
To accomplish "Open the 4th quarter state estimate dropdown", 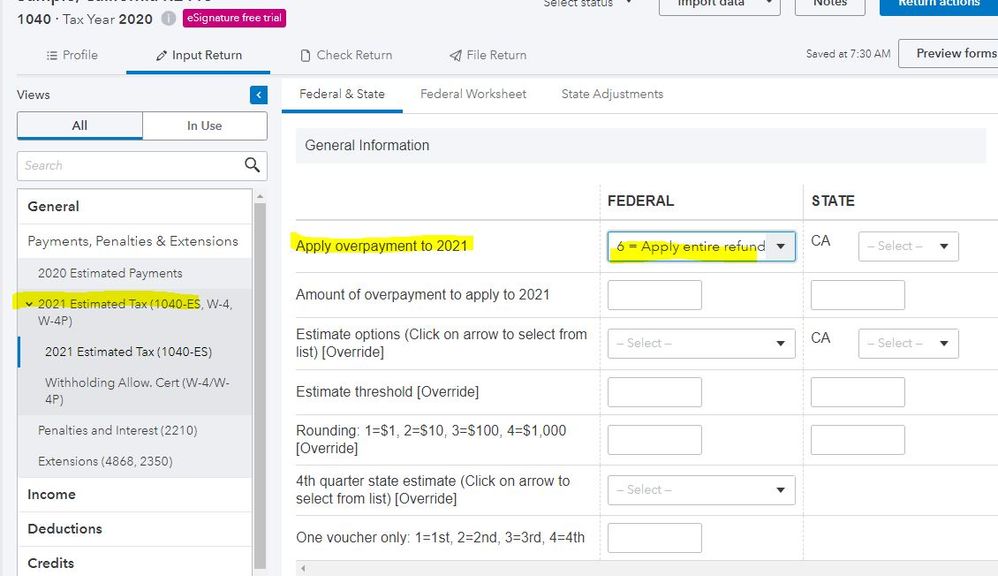I will pos(701,490).
